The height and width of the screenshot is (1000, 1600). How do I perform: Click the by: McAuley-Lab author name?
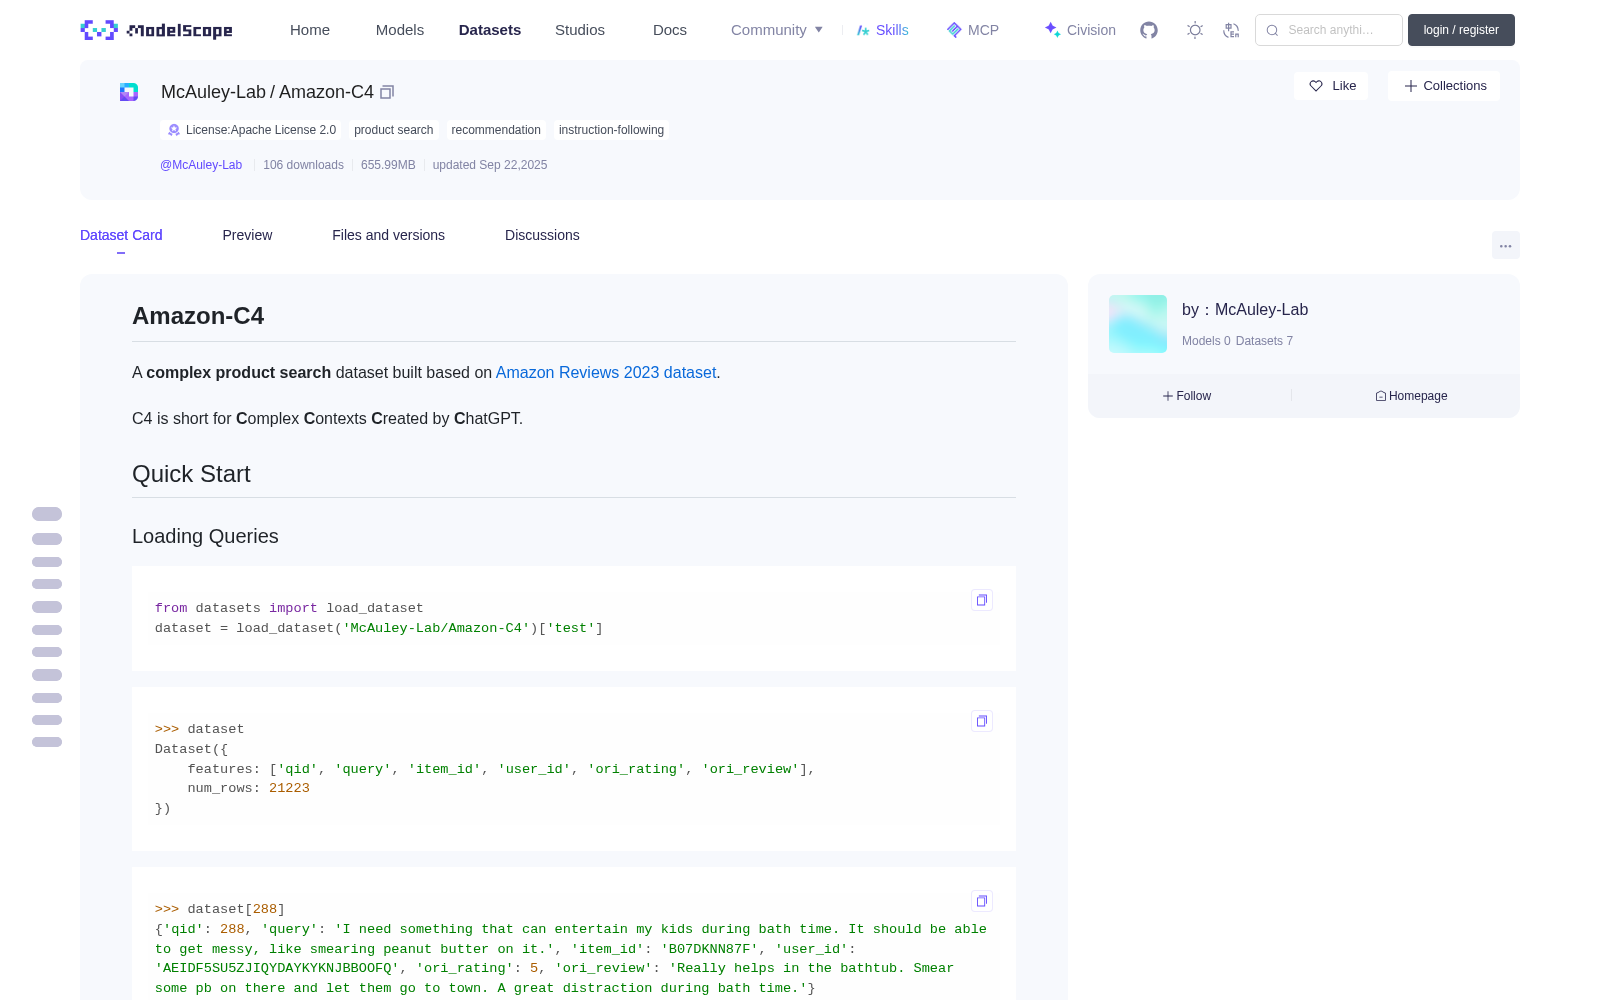[x=1245, y=310]
